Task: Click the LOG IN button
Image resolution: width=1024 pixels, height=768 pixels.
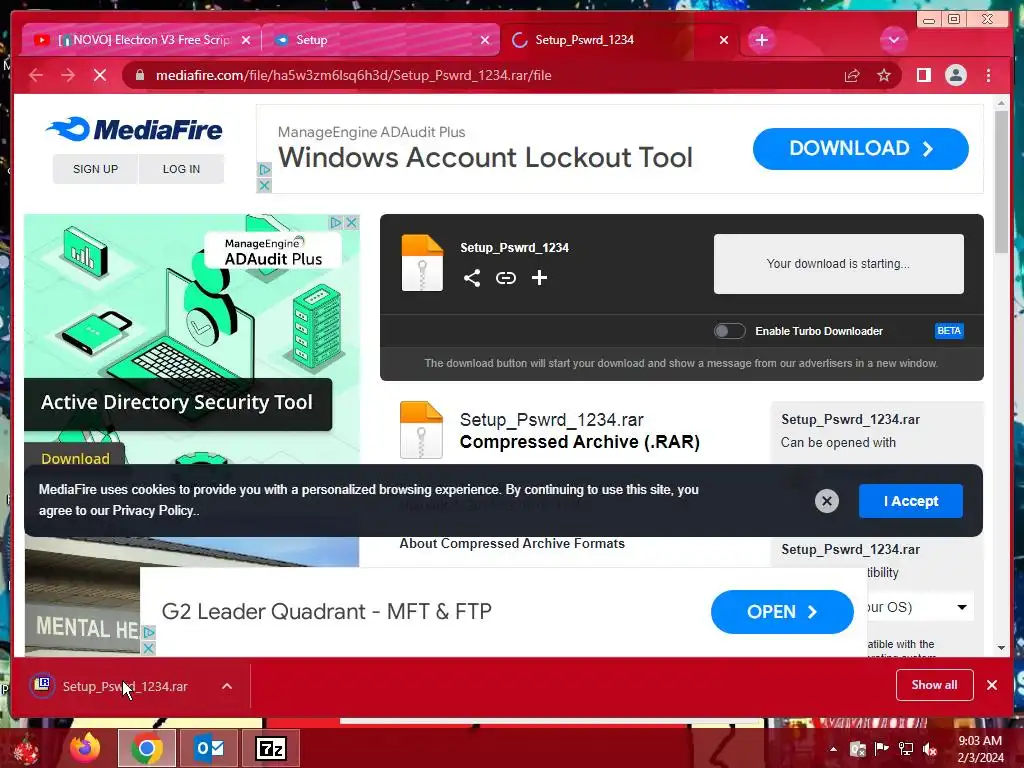Action: tap(182, 169)
